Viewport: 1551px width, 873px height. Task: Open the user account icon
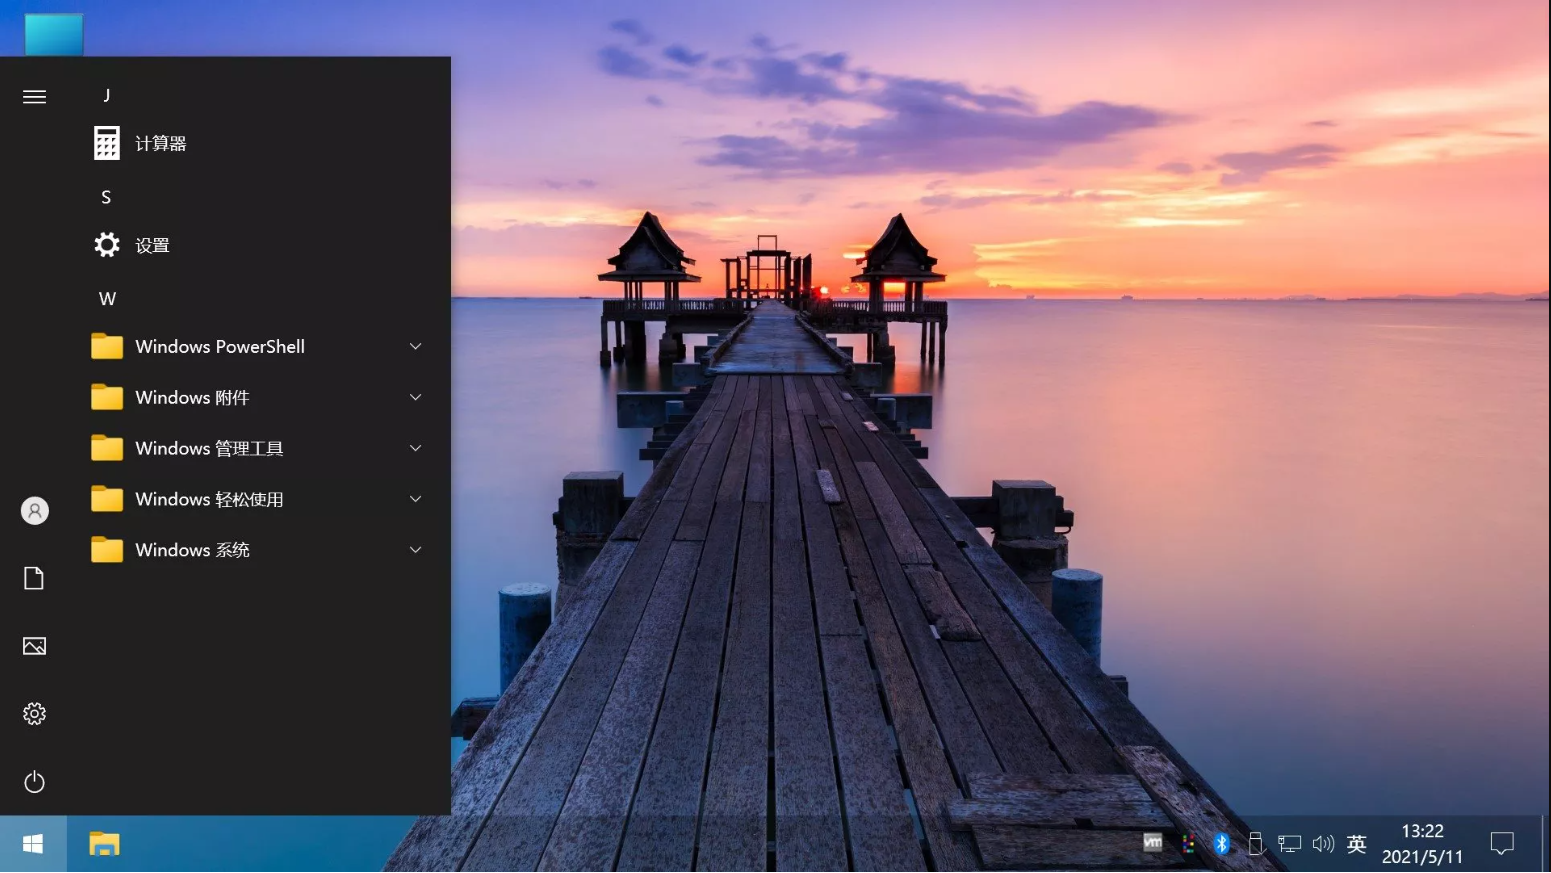tap(34, 511)
